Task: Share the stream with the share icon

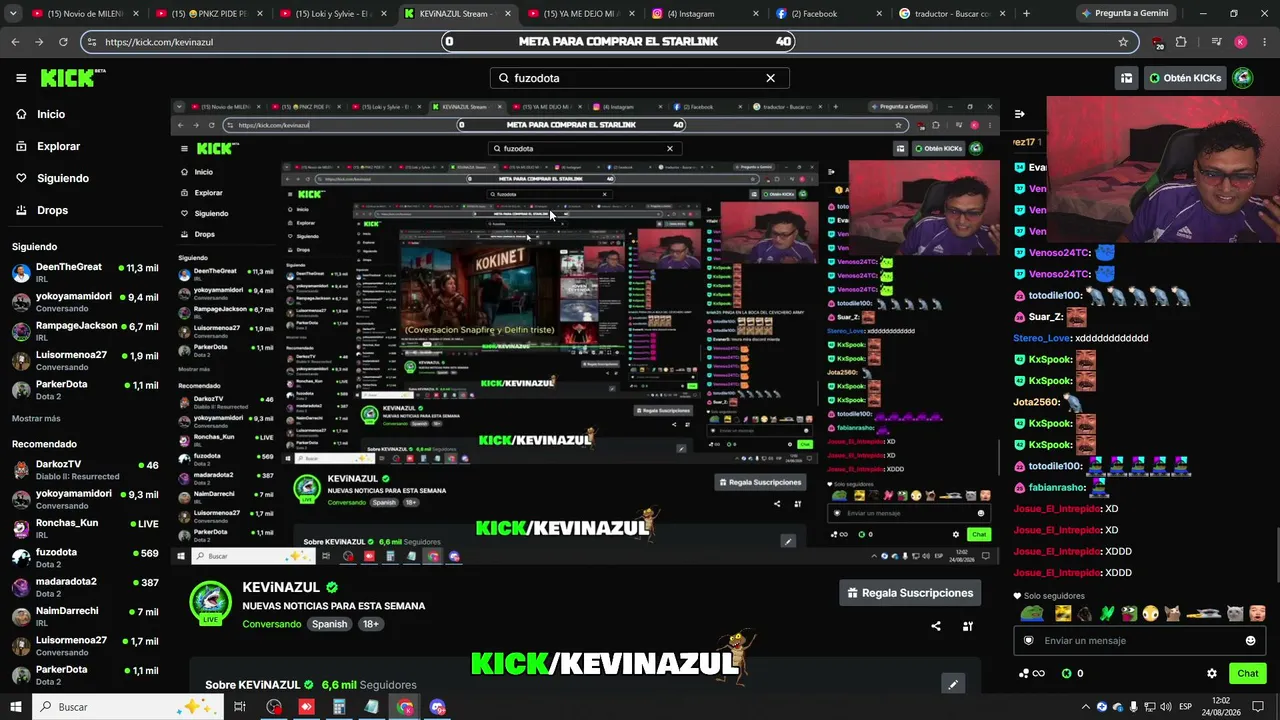Action: tap(936, 626)
